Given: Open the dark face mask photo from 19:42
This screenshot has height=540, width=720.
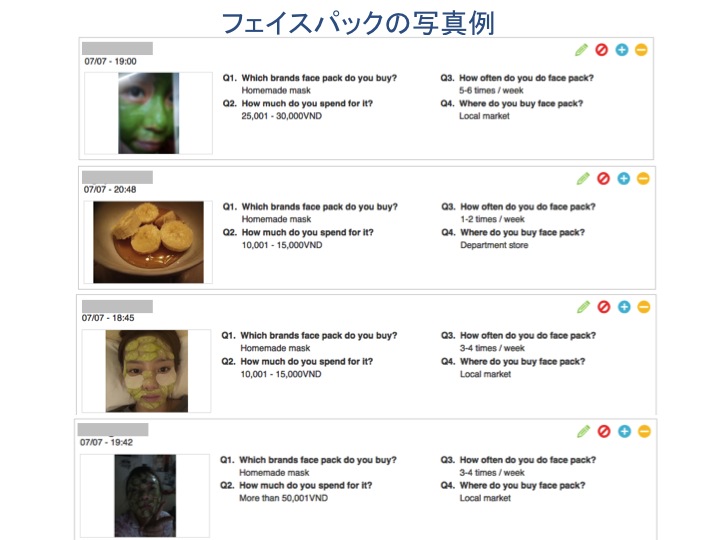Looking at the screenshot, I should coord(145,495).
